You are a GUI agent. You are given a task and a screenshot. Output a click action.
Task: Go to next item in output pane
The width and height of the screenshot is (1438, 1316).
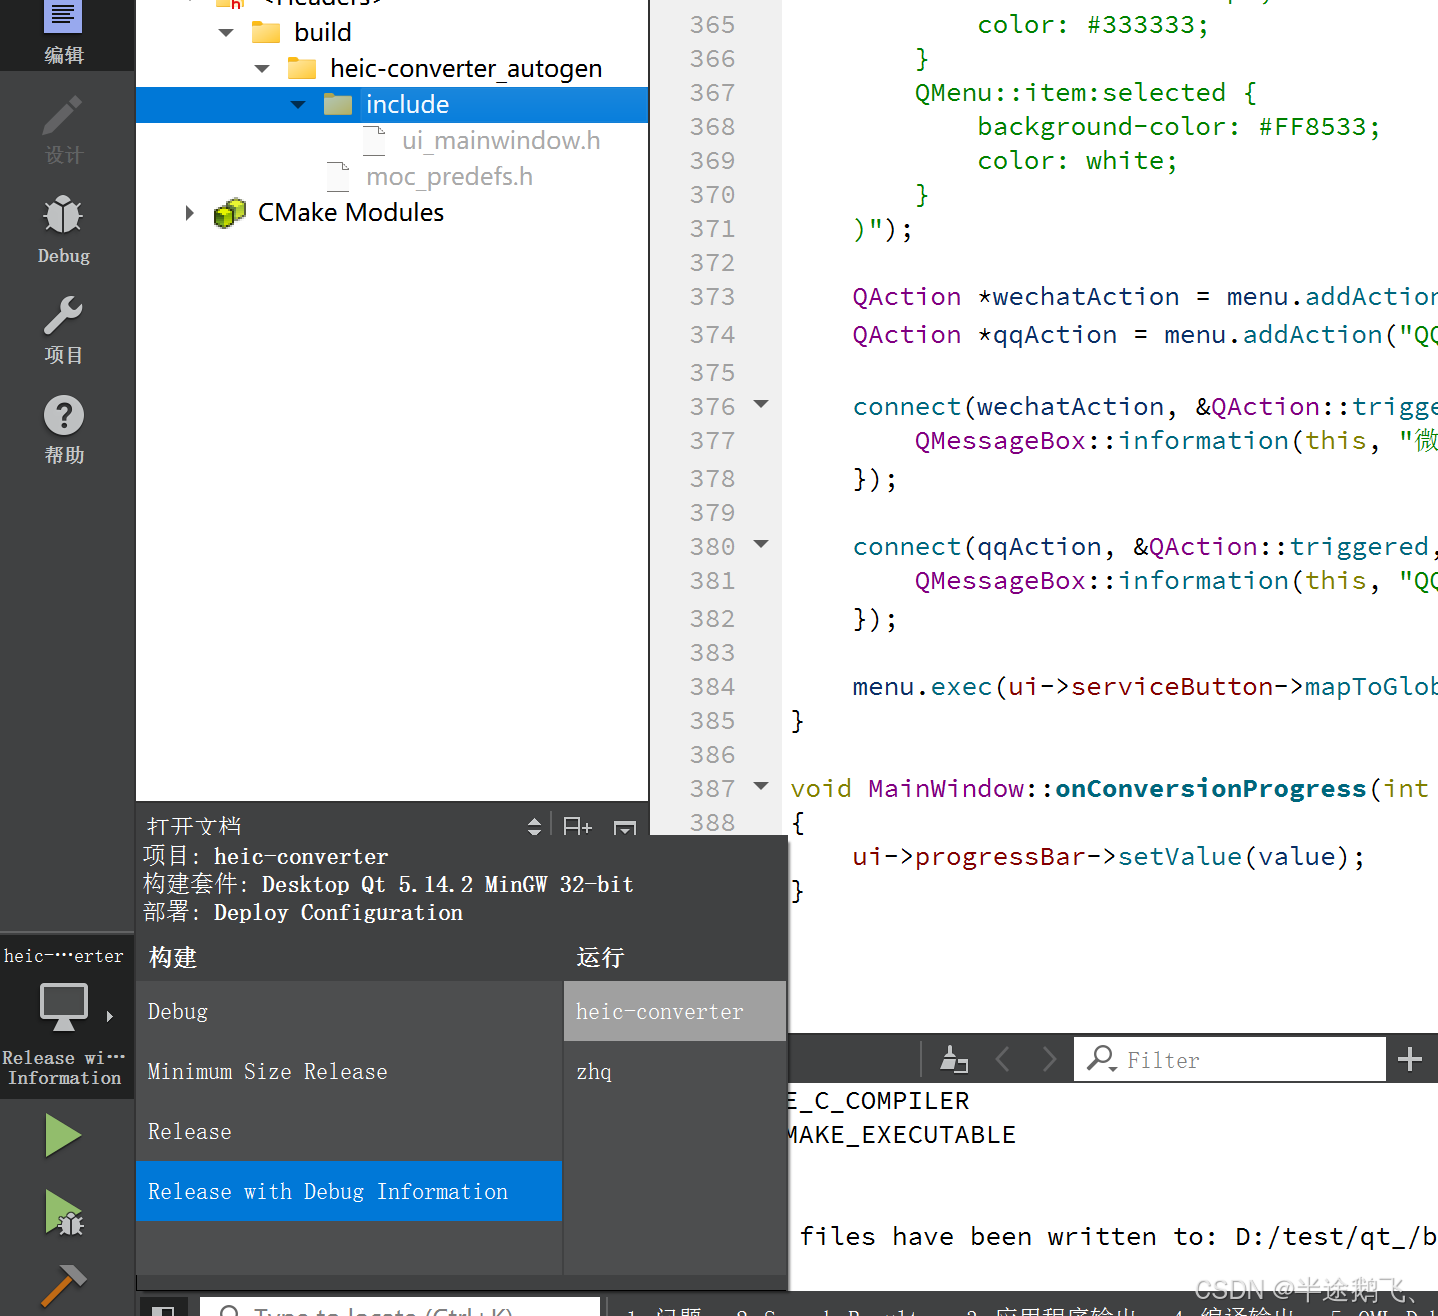pyautogui.click(x=1049, y=1059)
